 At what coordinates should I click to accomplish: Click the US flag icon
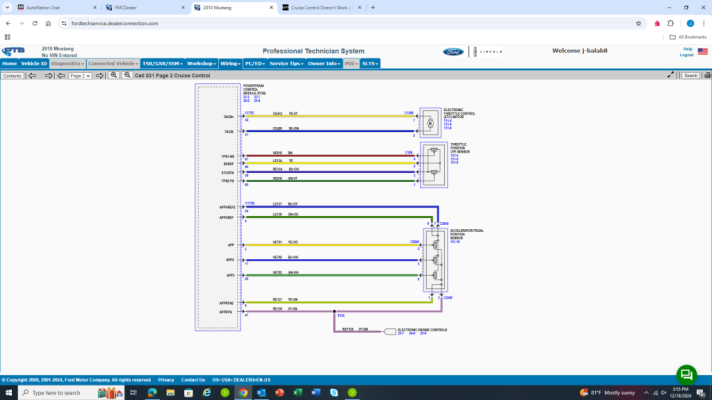(x=702, y=51)
